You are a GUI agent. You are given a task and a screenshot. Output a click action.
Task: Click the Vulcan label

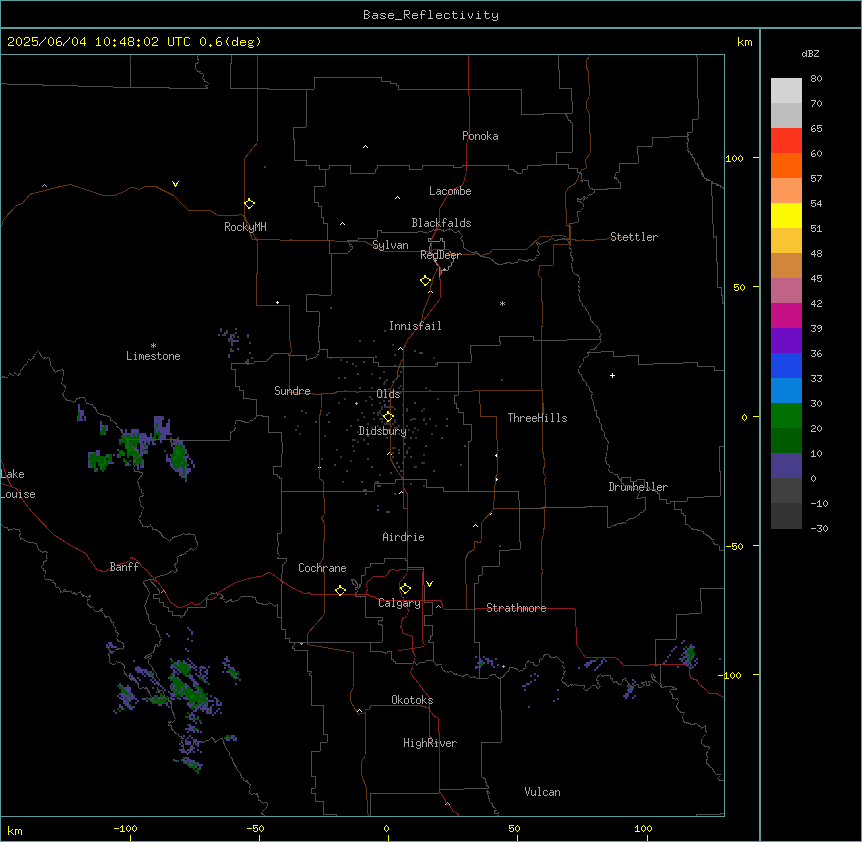coord(542,792)
